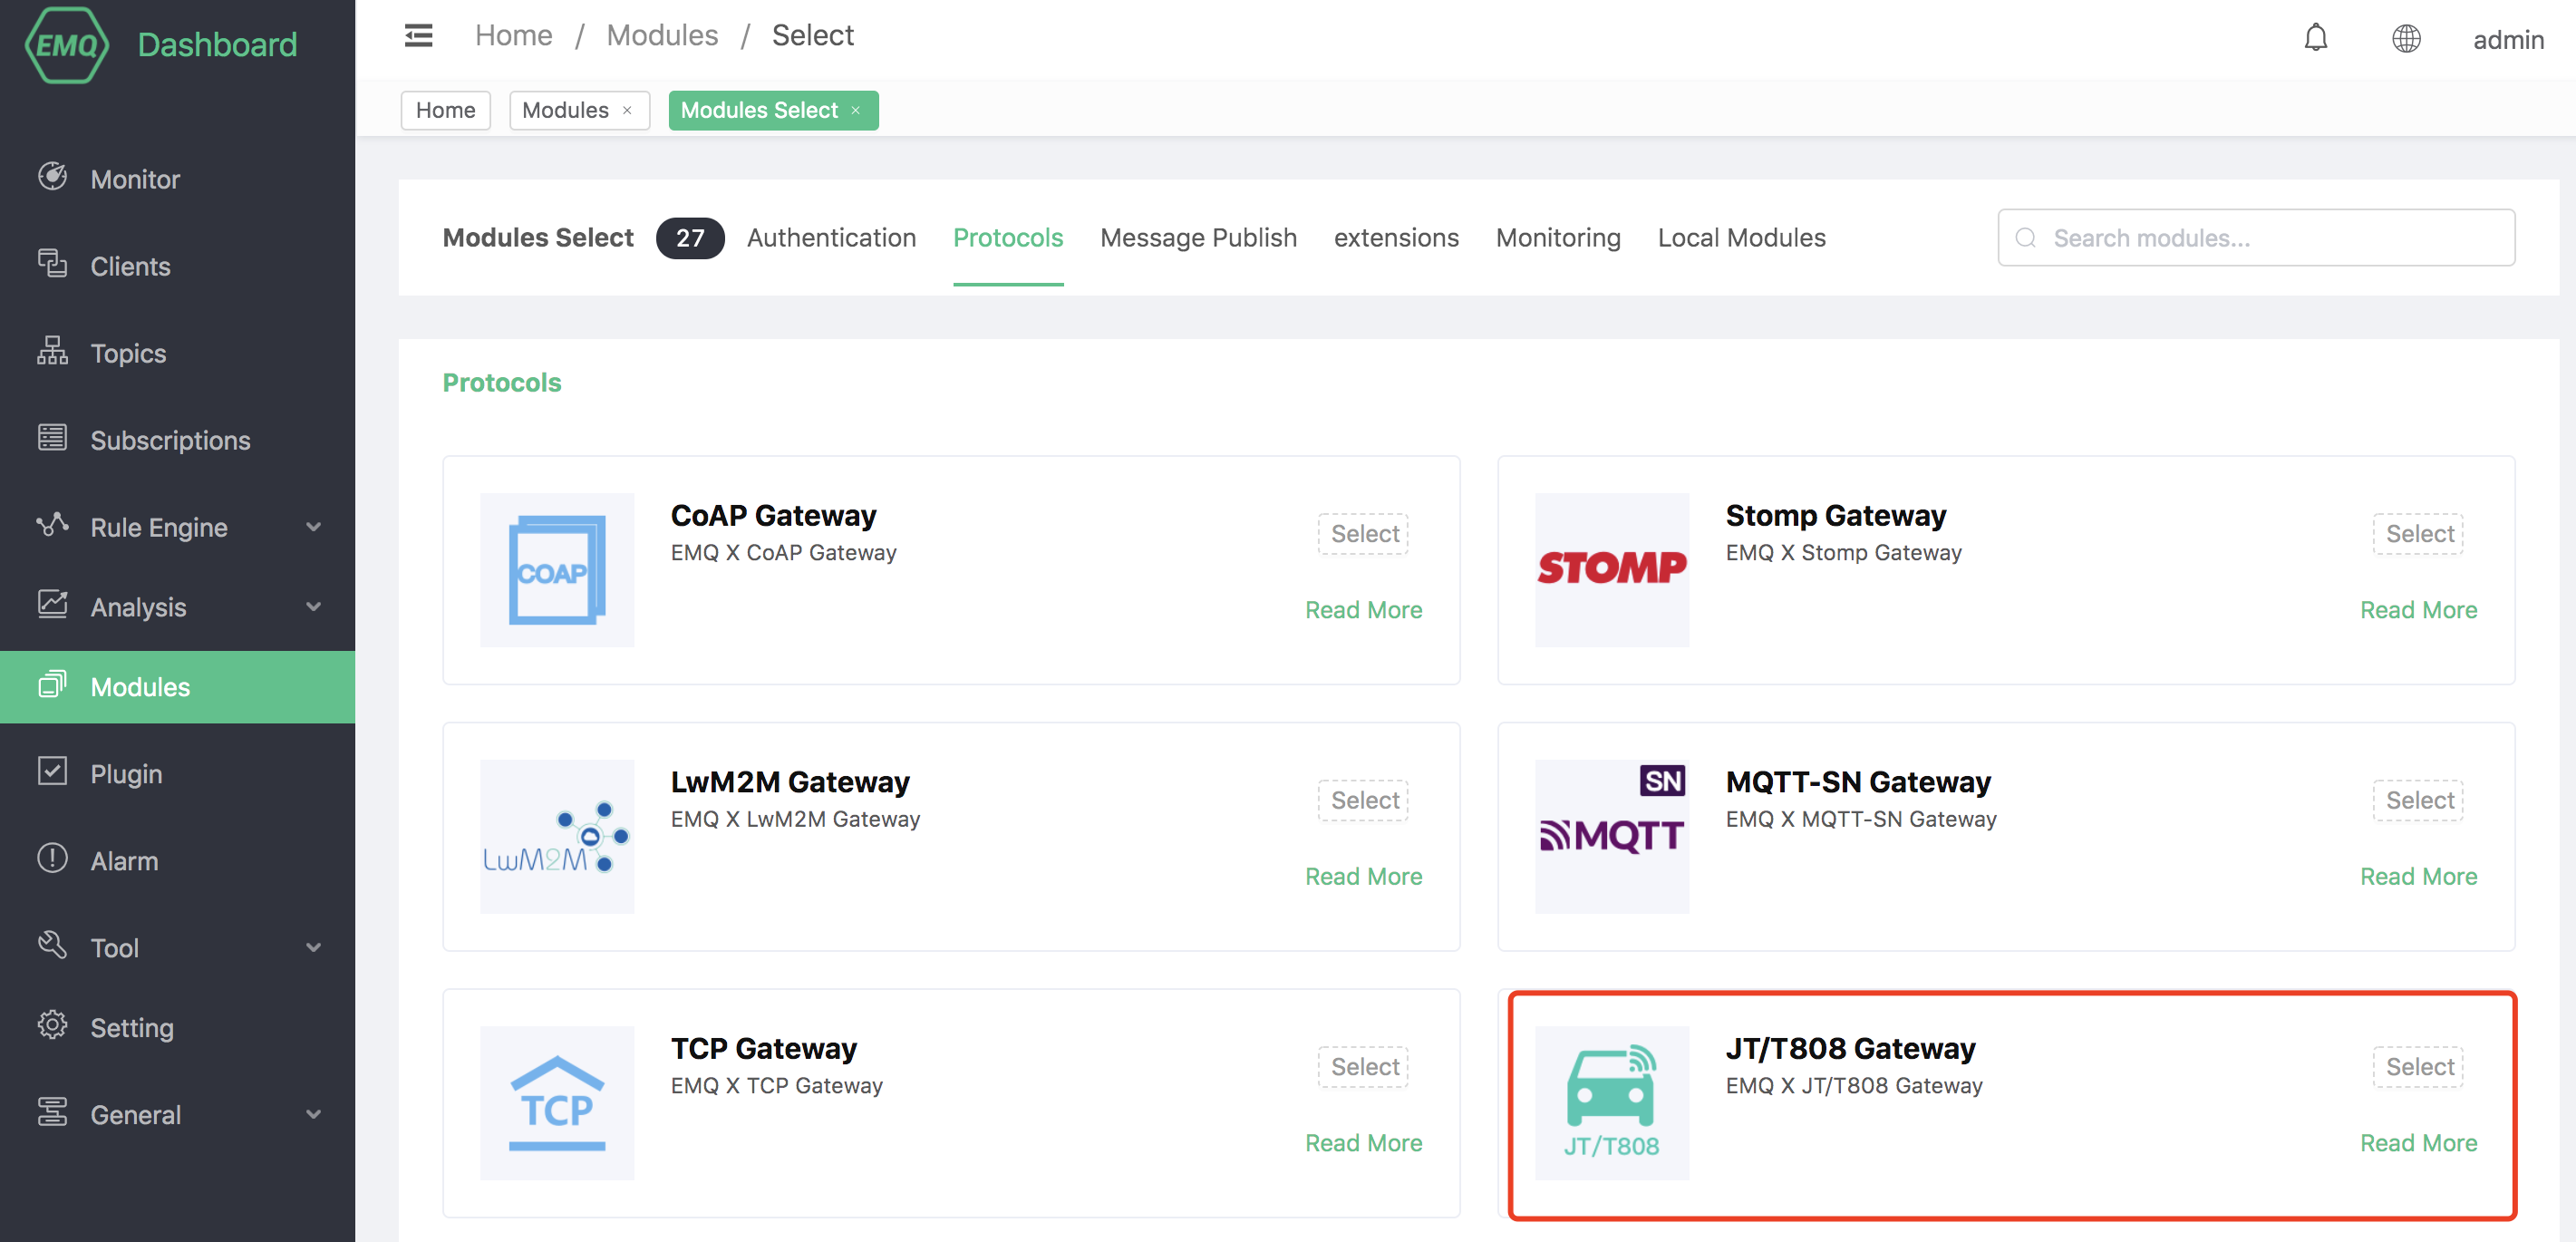
Task: Click the Rule Engine icon in sidebar
Action: click(52, 525)
